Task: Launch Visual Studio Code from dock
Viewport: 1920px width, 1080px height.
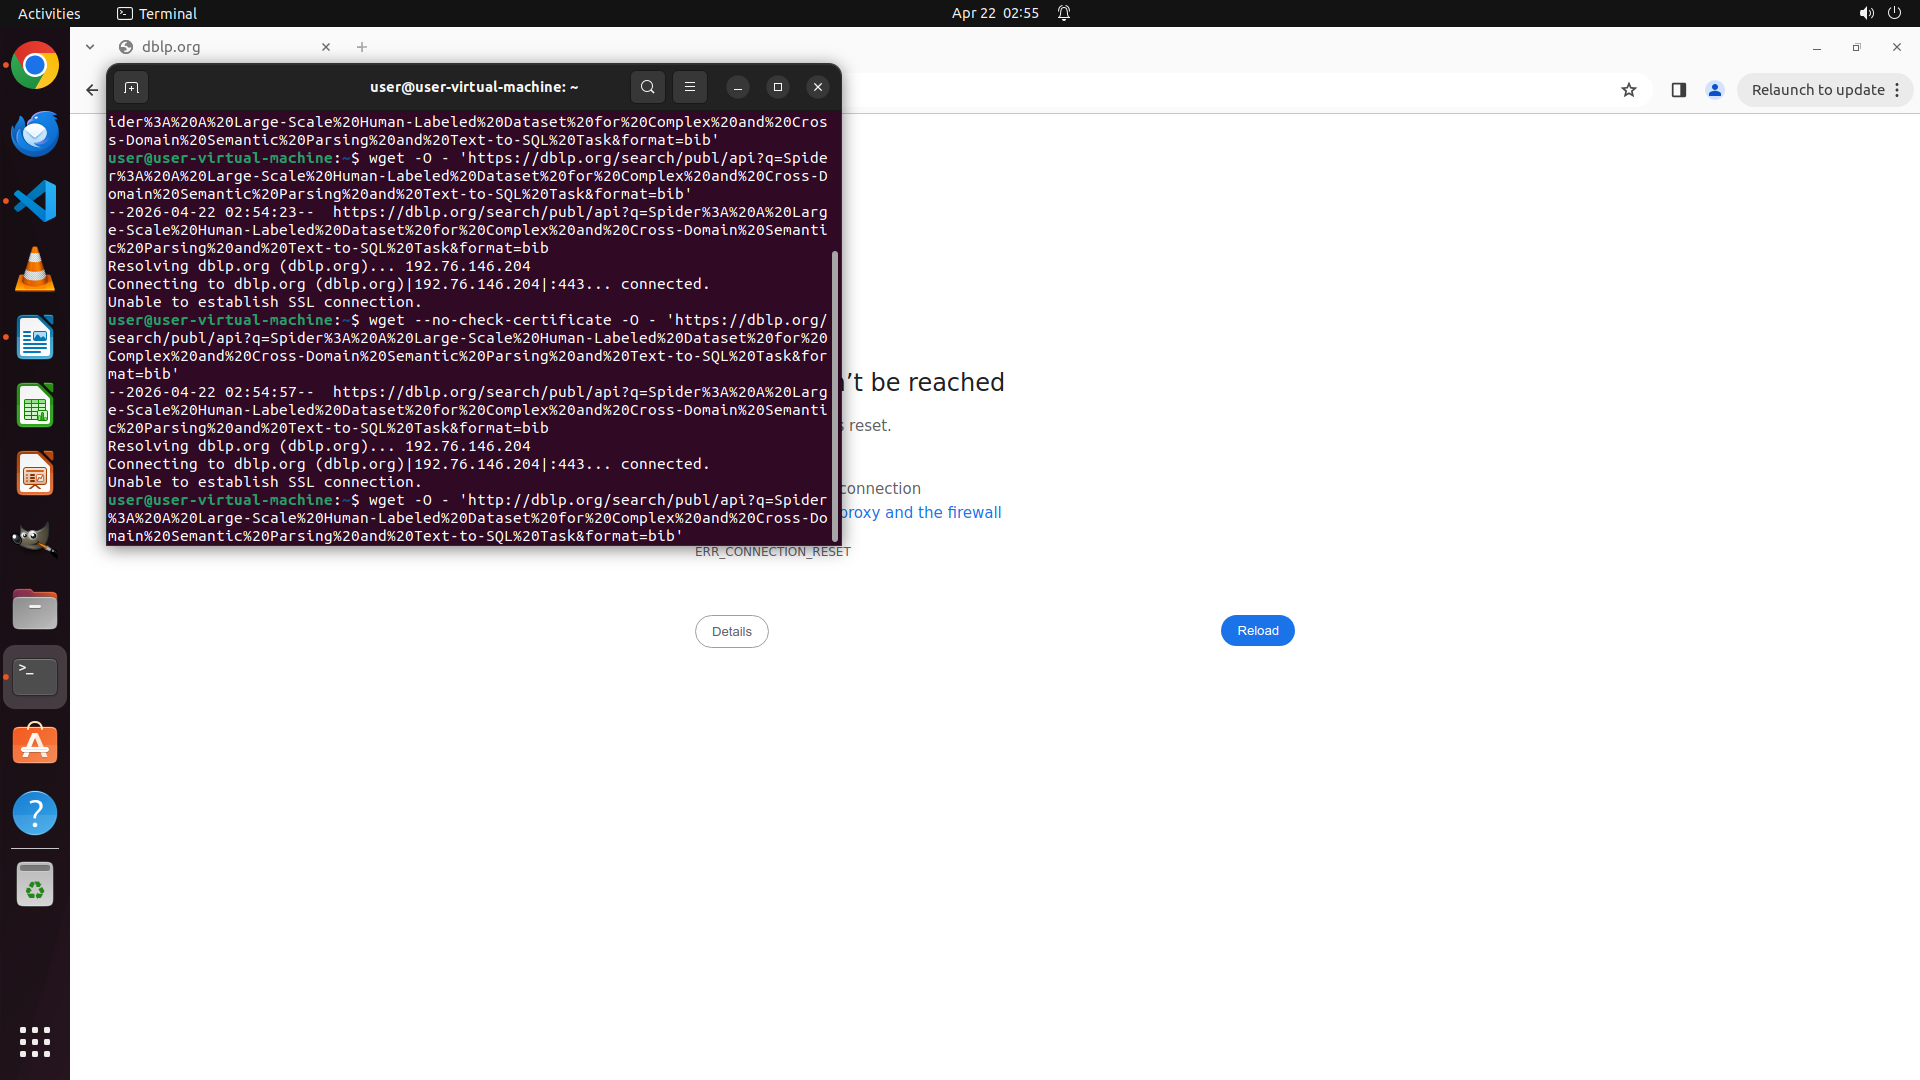Action: point(35,201)
